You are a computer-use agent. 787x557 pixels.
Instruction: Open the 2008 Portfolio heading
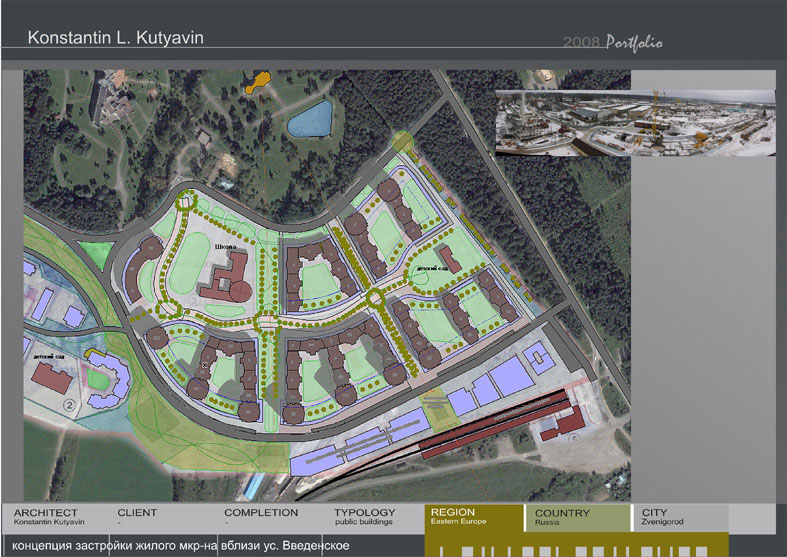(612, 42)
